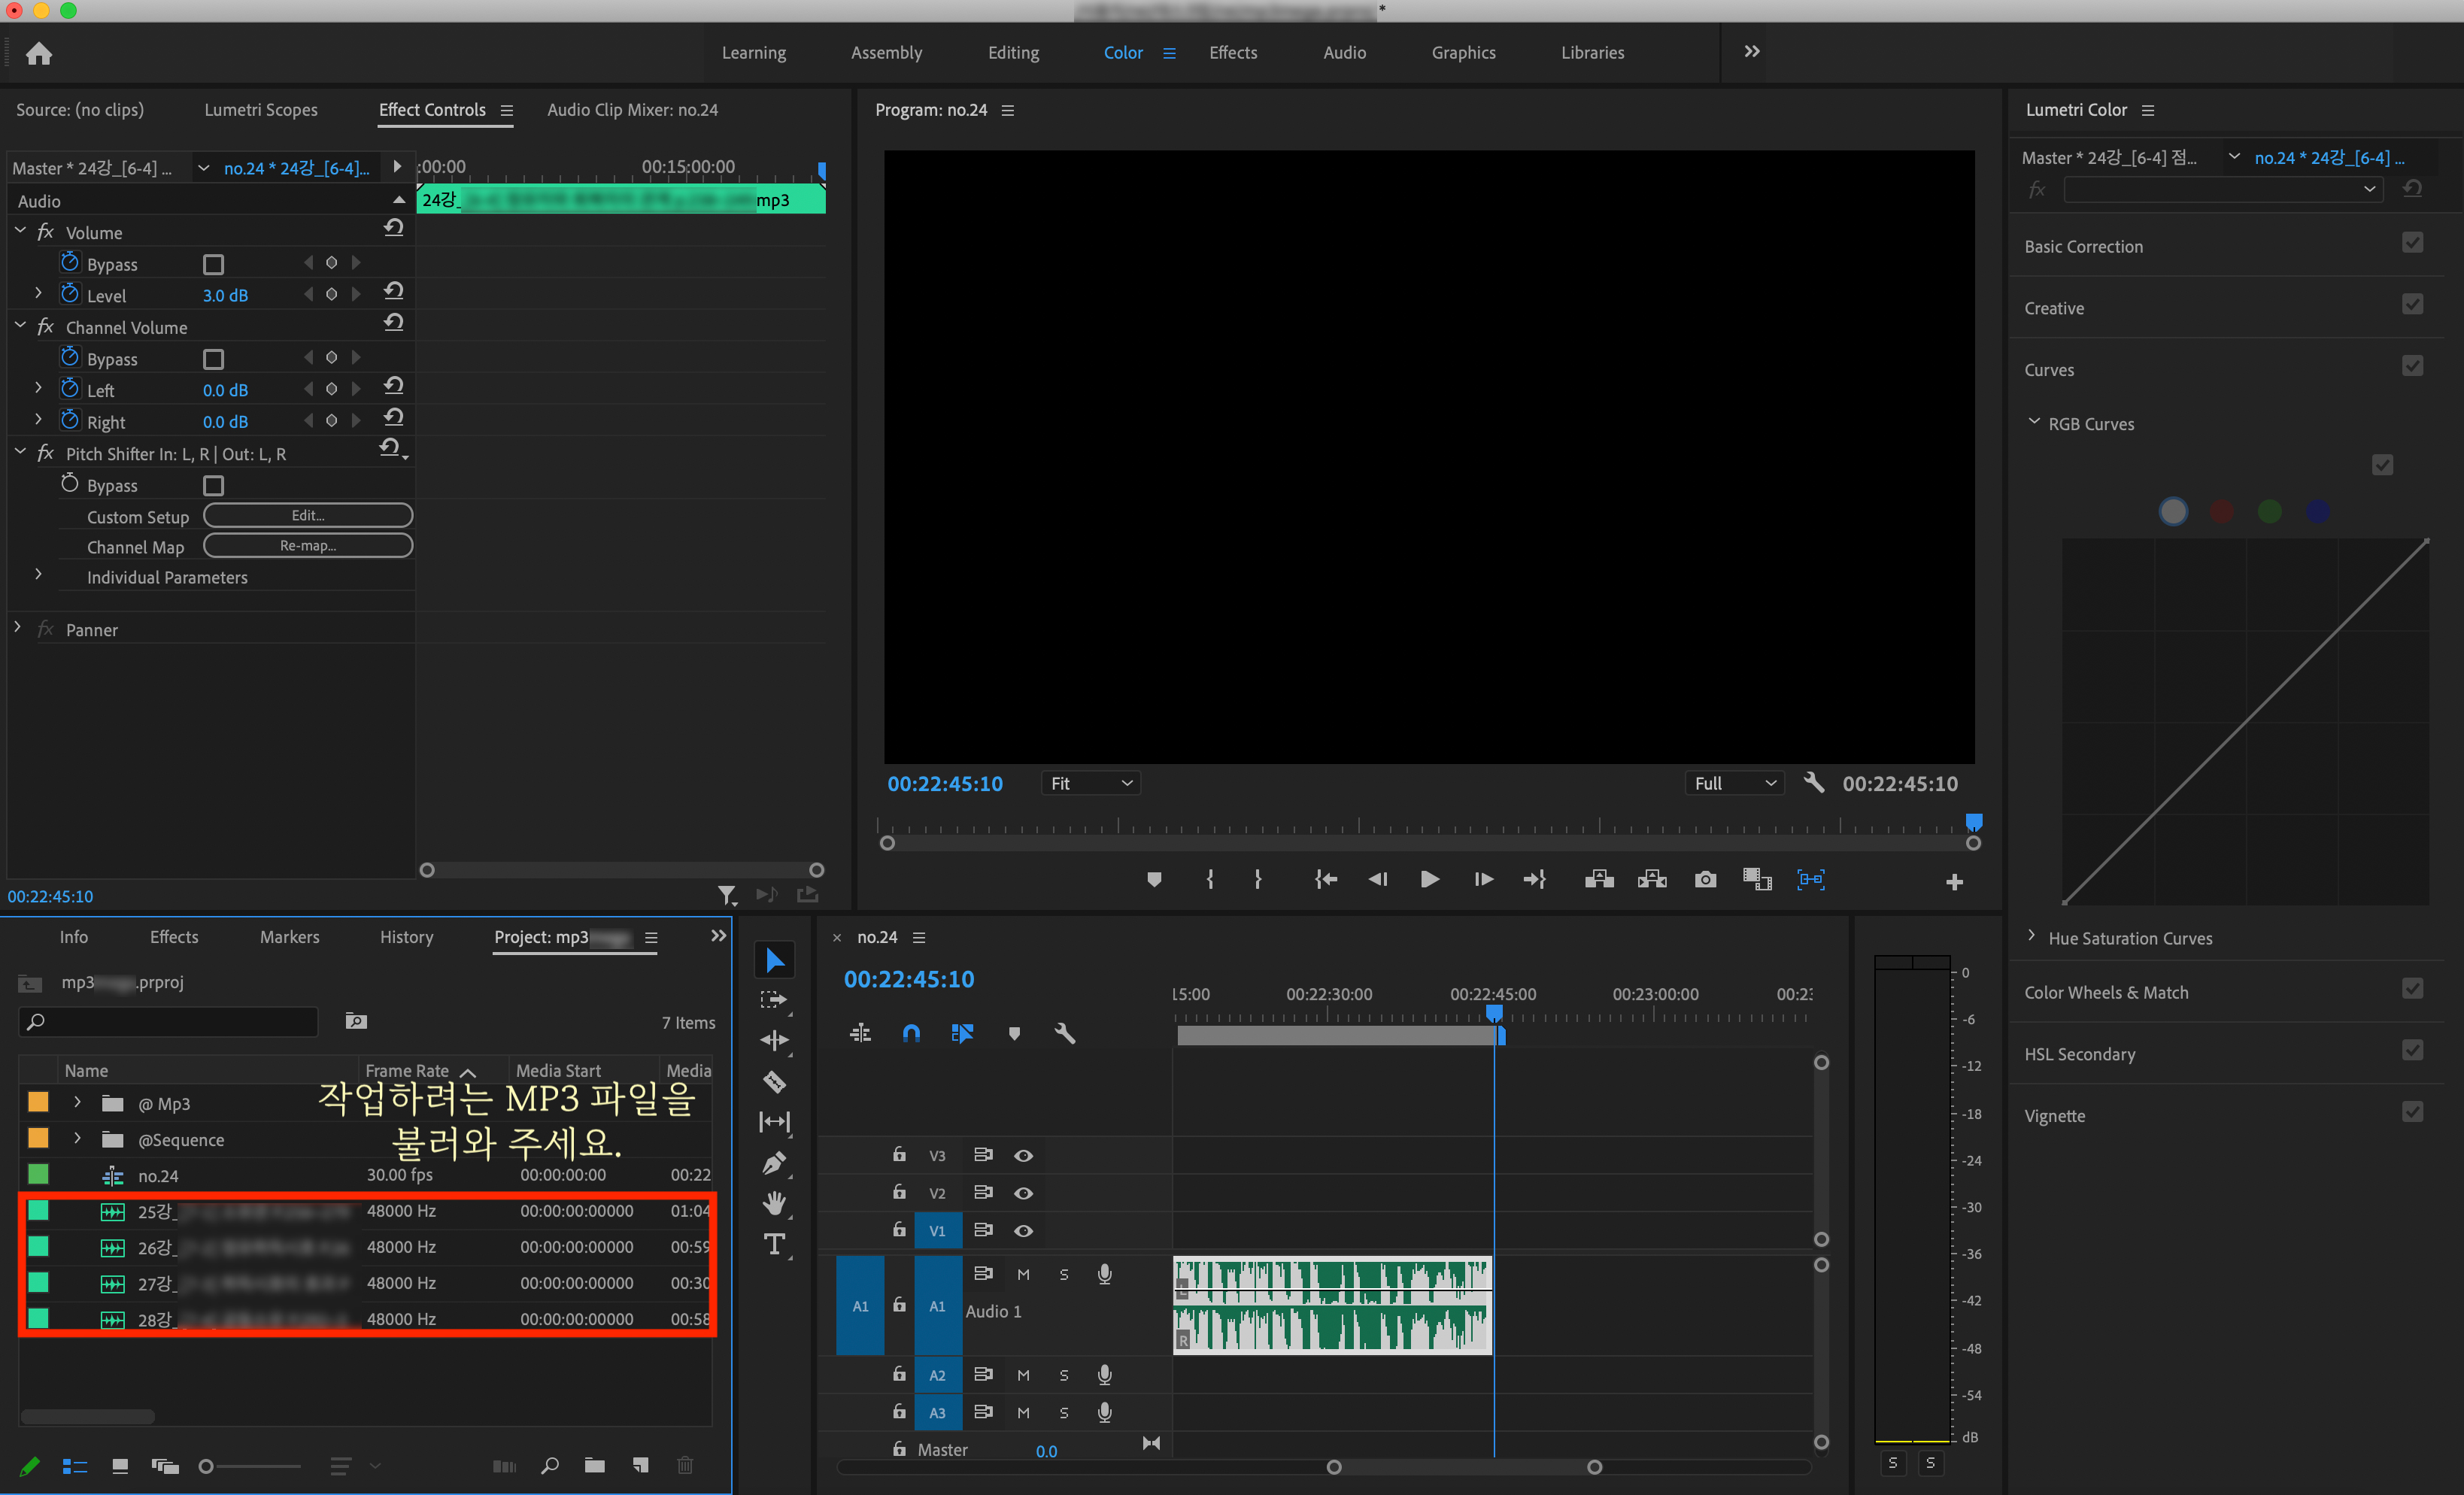Toggle the timeline Snap magnet icon
The width and height of the screenshot is (2464, 1495).
pos(911,1033)
